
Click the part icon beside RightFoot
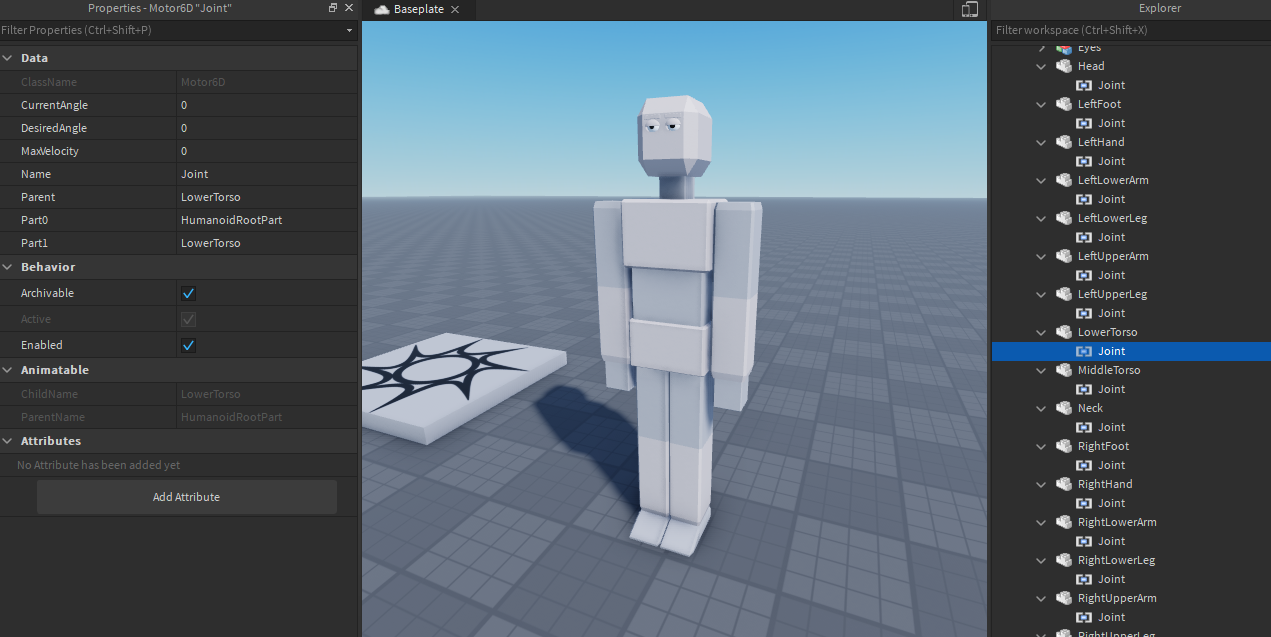1063,446
